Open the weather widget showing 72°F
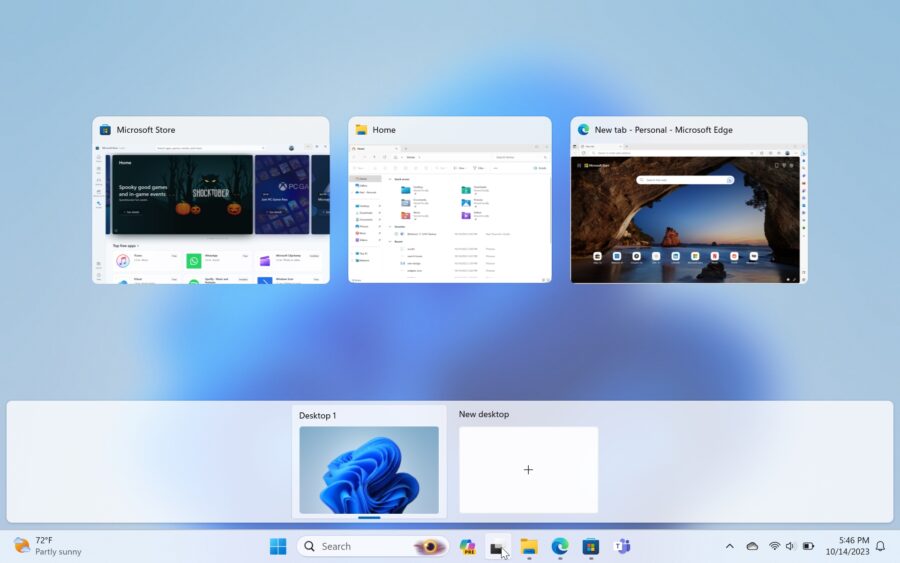This screenshot has width=900, height=563. click(48, 546)
